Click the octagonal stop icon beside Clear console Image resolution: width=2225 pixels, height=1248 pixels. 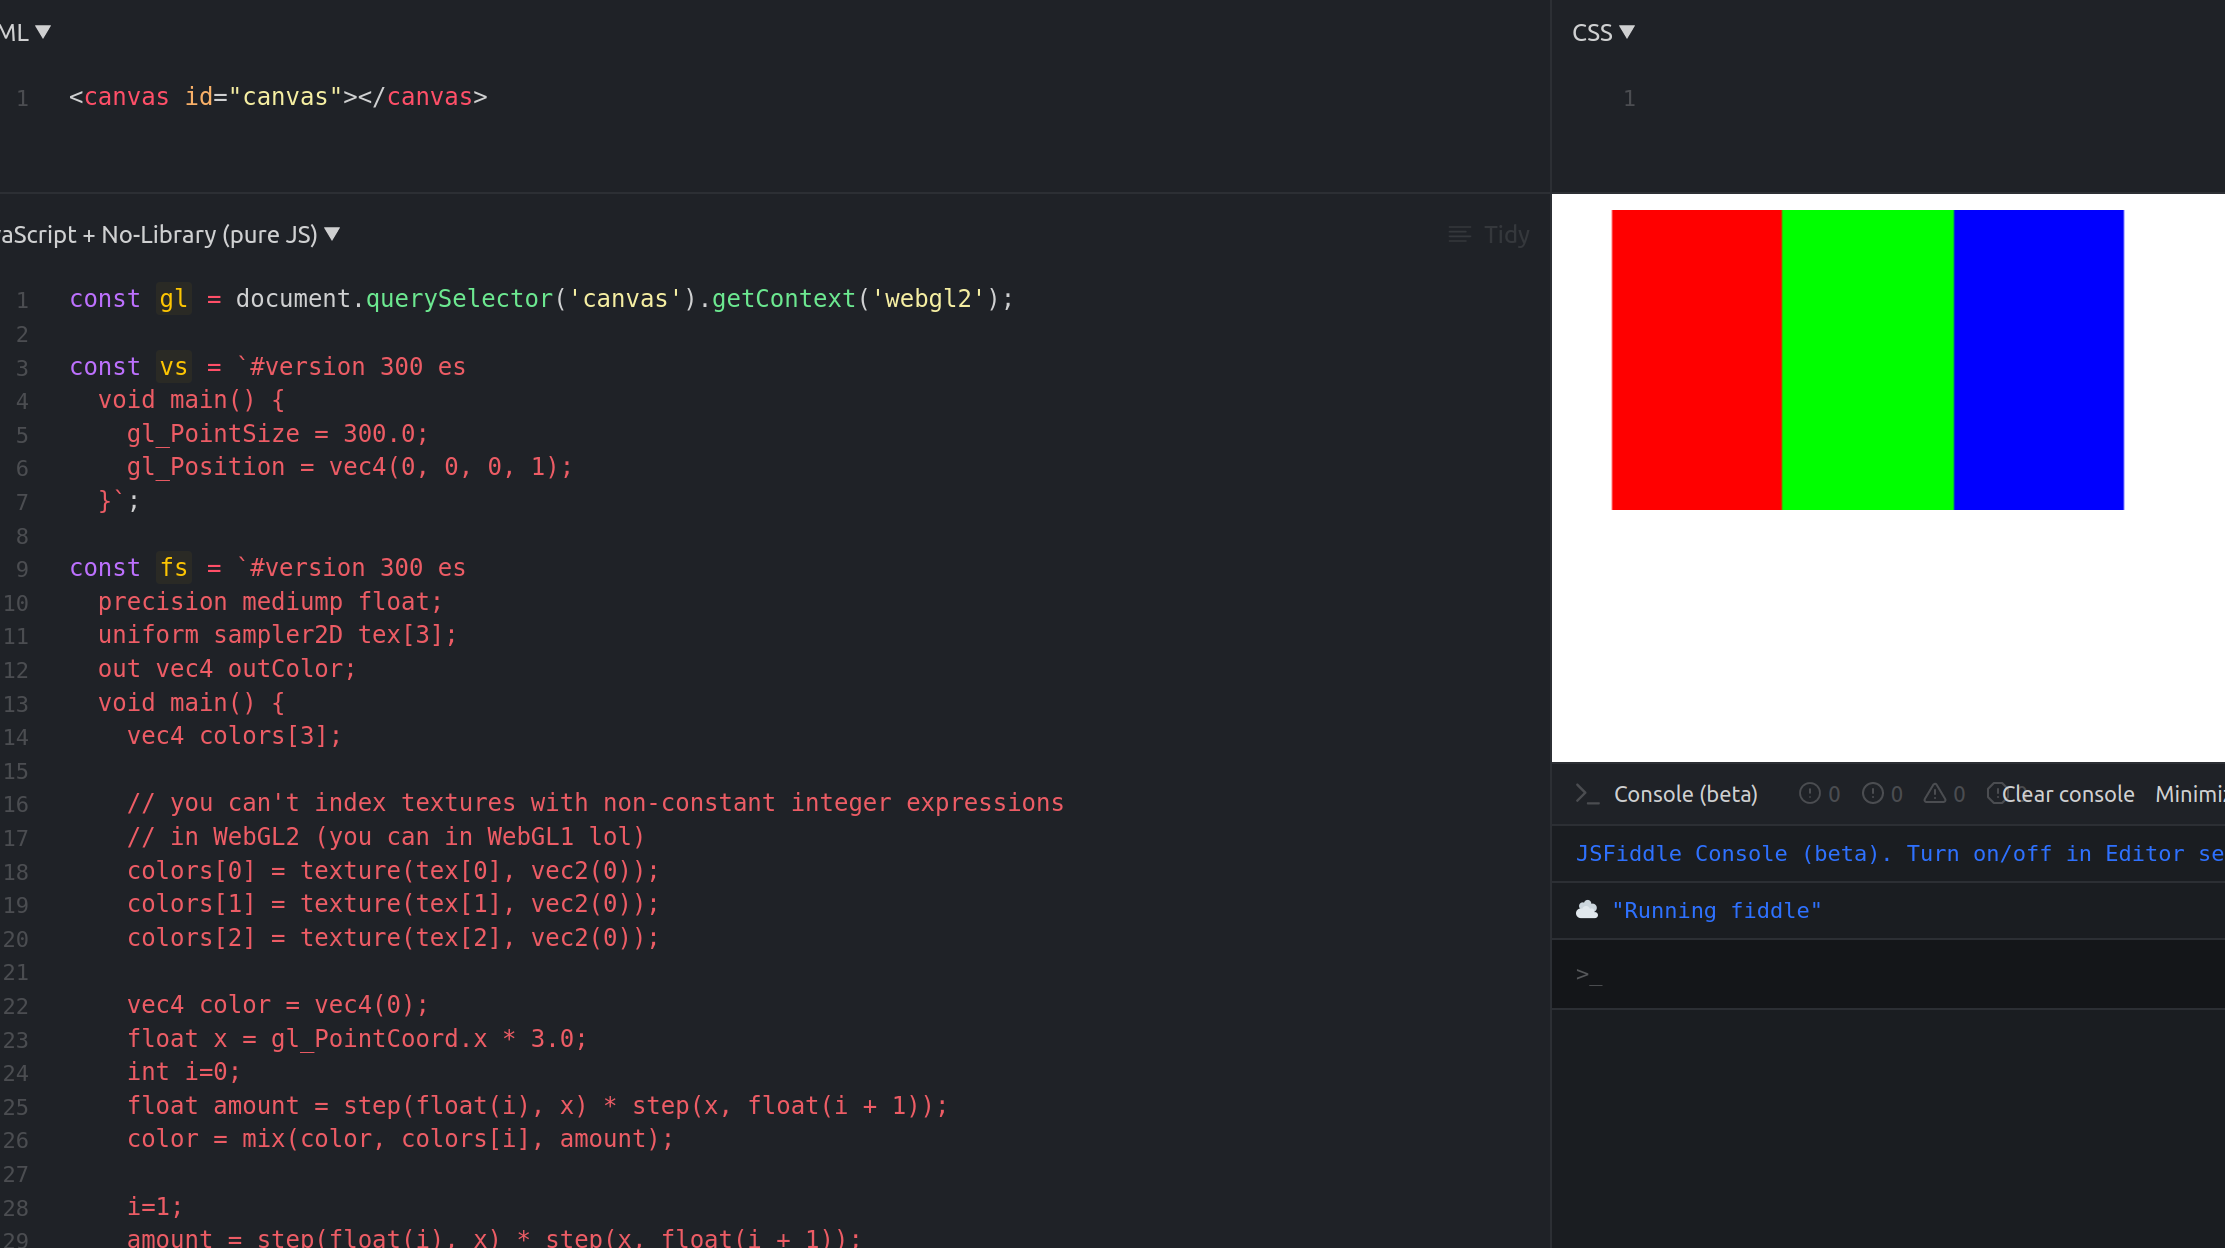tap(1998, 793)
